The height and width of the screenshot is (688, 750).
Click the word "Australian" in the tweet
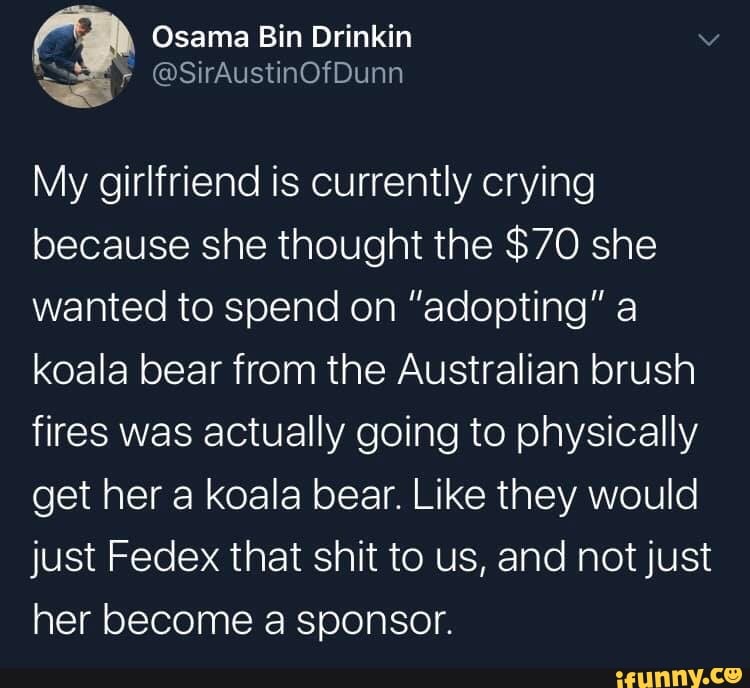[489, 370]
